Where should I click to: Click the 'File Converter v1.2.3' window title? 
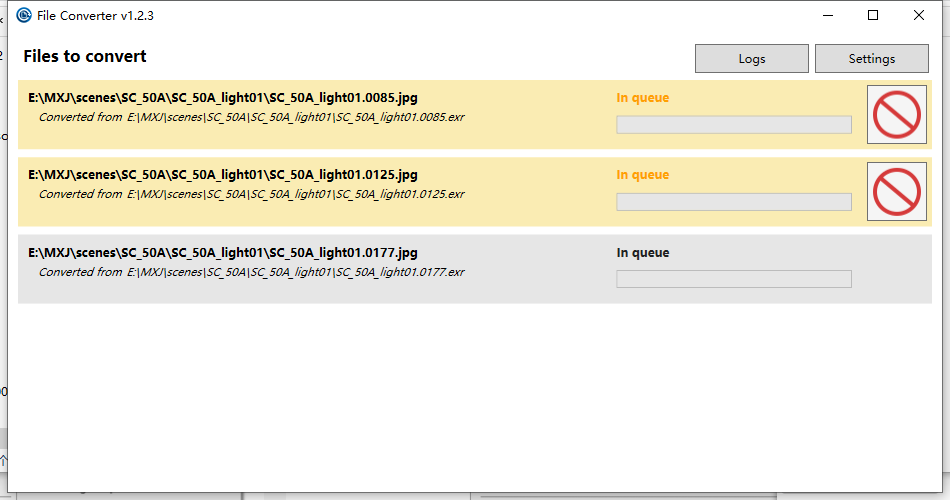tap(95, 16)
